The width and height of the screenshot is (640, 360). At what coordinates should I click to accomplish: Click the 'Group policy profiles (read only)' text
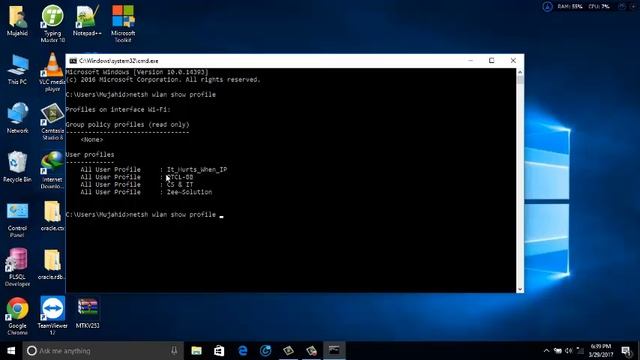coord(127,124)
